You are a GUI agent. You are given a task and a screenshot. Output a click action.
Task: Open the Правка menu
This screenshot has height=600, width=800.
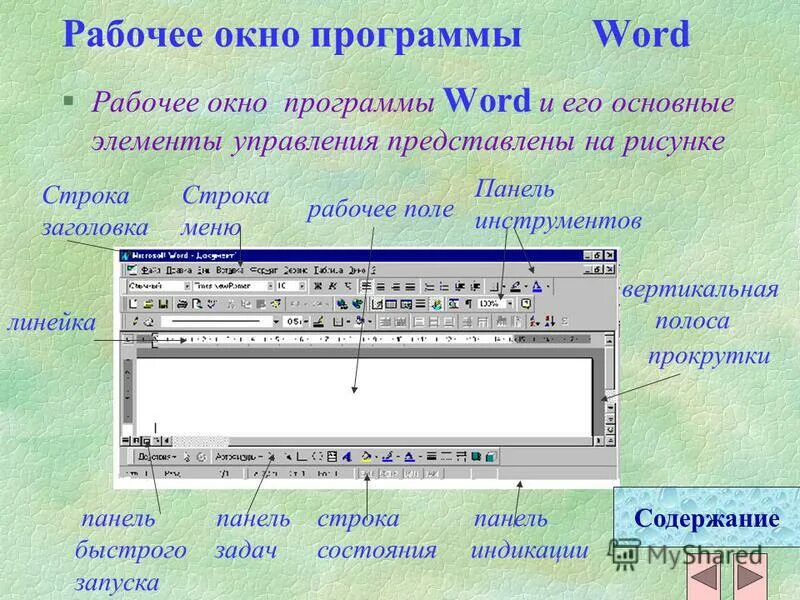179,270
